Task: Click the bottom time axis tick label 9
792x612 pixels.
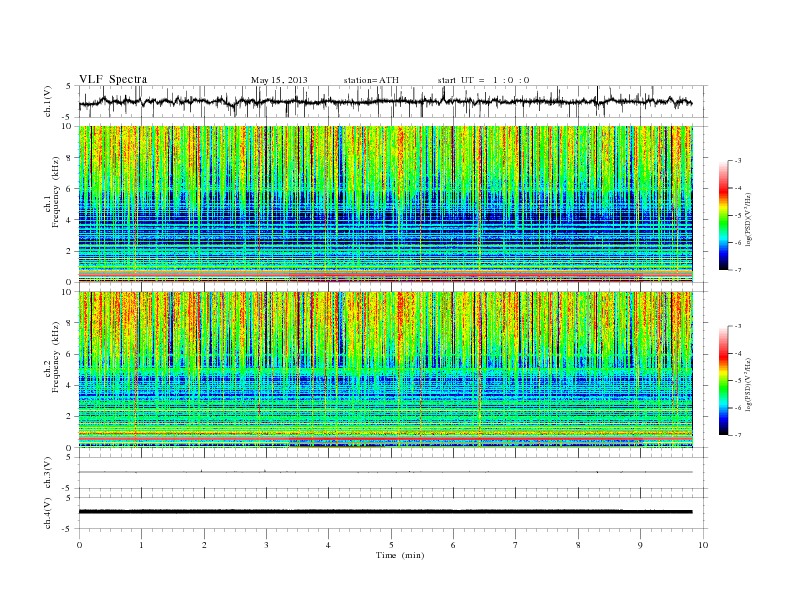Action: coord(640,545)
